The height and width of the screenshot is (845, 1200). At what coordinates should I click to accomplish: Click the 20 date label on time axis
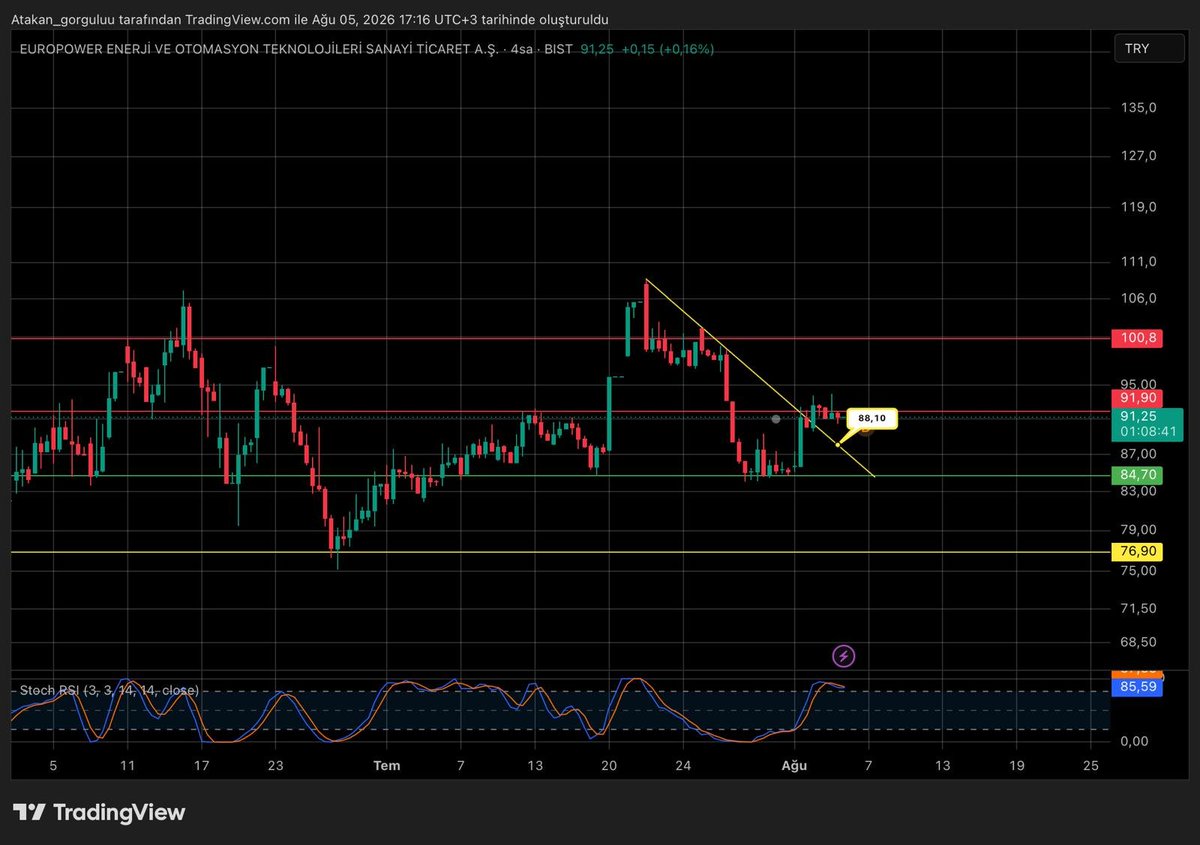608,766
